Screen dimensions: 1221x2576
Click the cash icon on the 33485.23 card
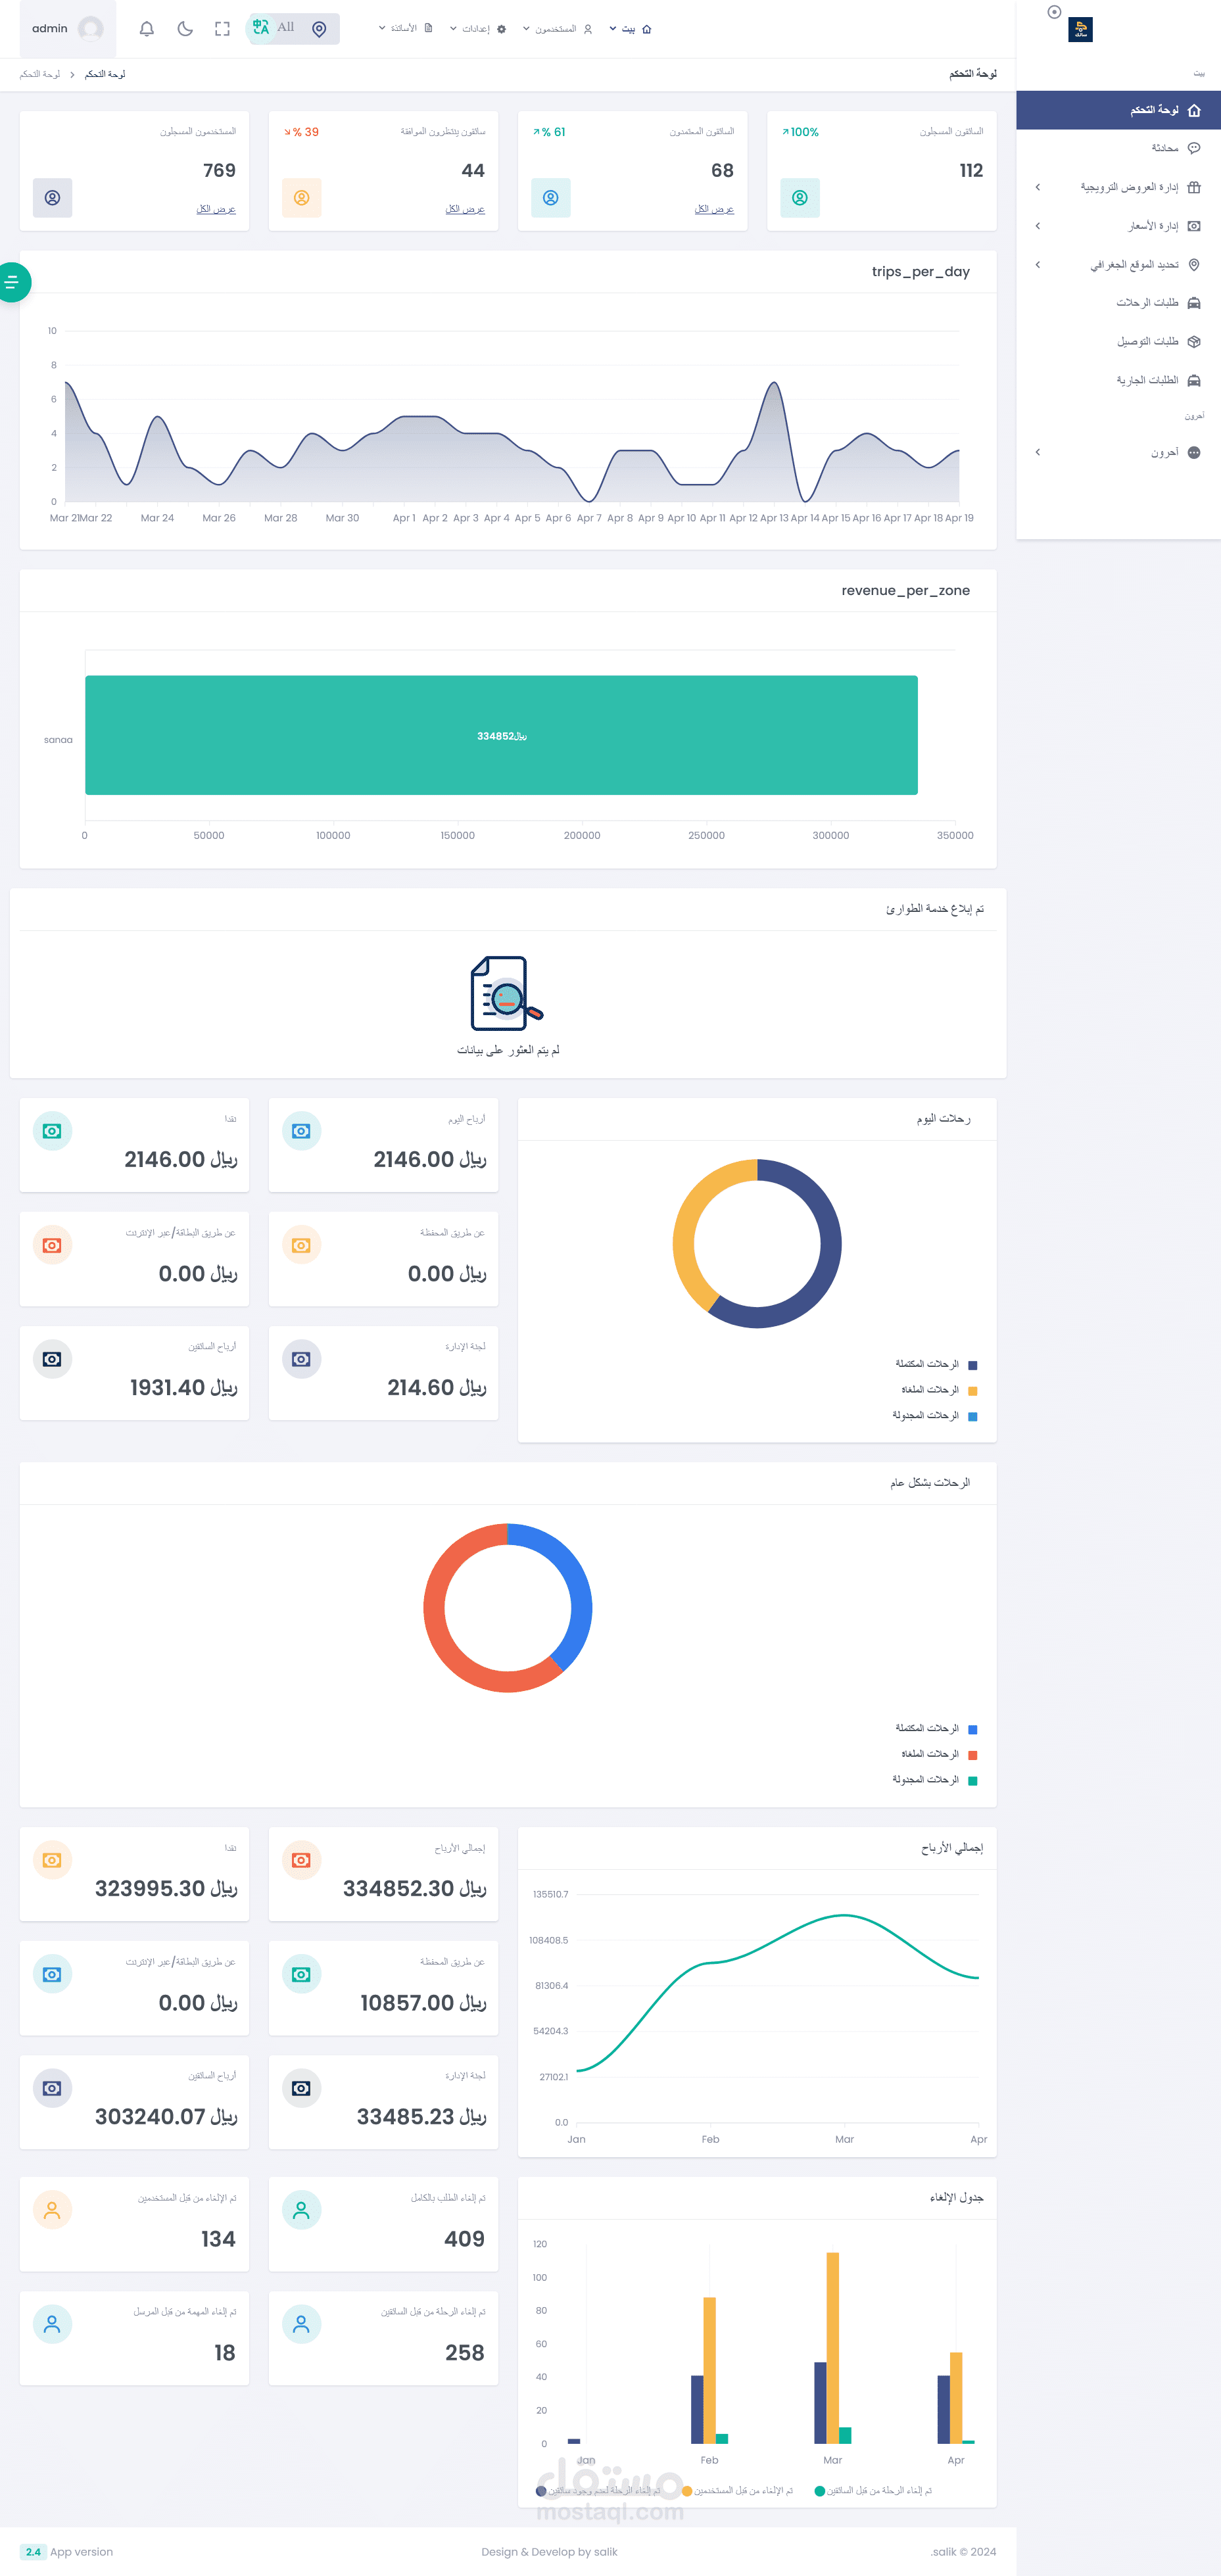[301, 2088]
